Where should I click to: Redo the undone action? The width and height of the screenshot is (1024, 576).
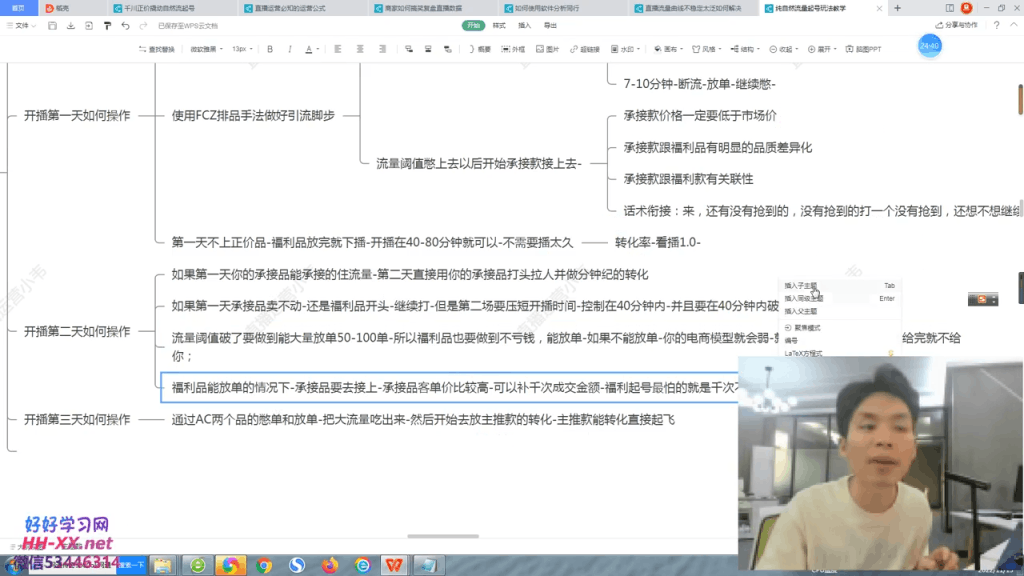click(x=144, y=25)
